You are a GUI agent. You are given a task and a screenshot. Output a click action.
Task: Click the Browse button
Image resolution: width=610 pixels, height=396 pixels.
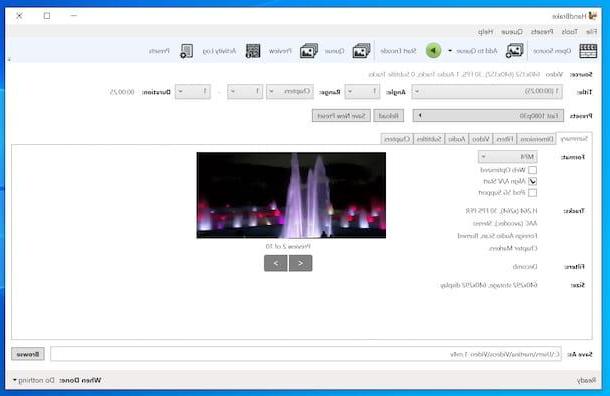[x=28, y=354]
